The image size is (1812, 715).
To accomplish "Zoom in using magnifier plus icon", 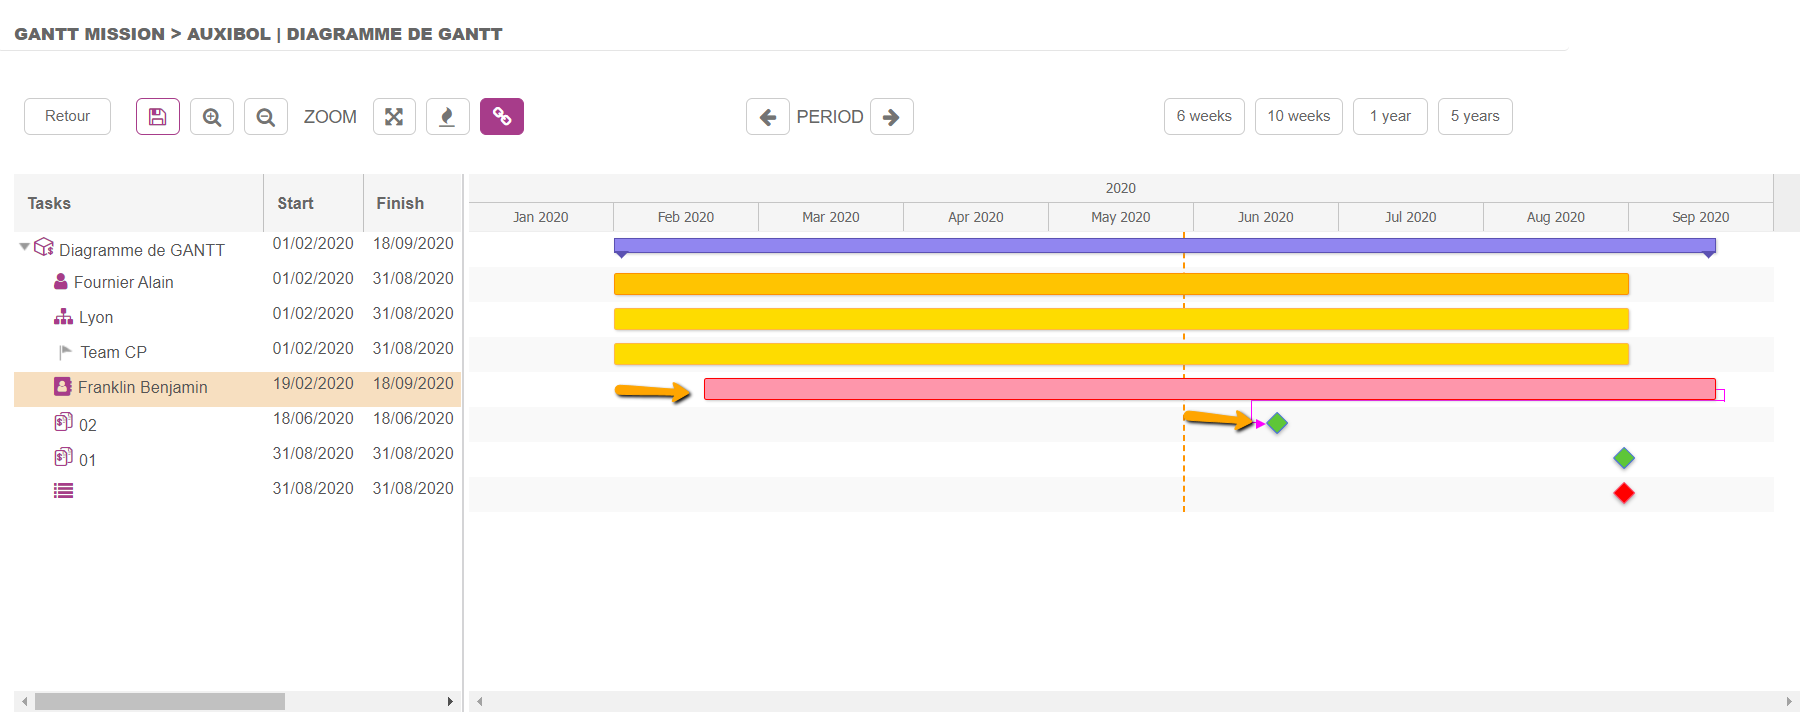I will tap(212, 117).
